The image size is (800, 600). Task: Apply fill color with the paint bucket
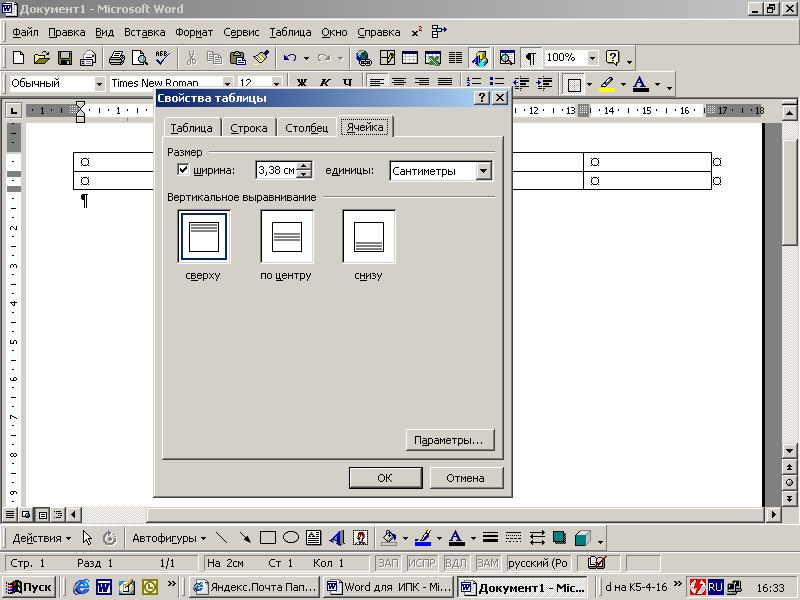point(390,538)
